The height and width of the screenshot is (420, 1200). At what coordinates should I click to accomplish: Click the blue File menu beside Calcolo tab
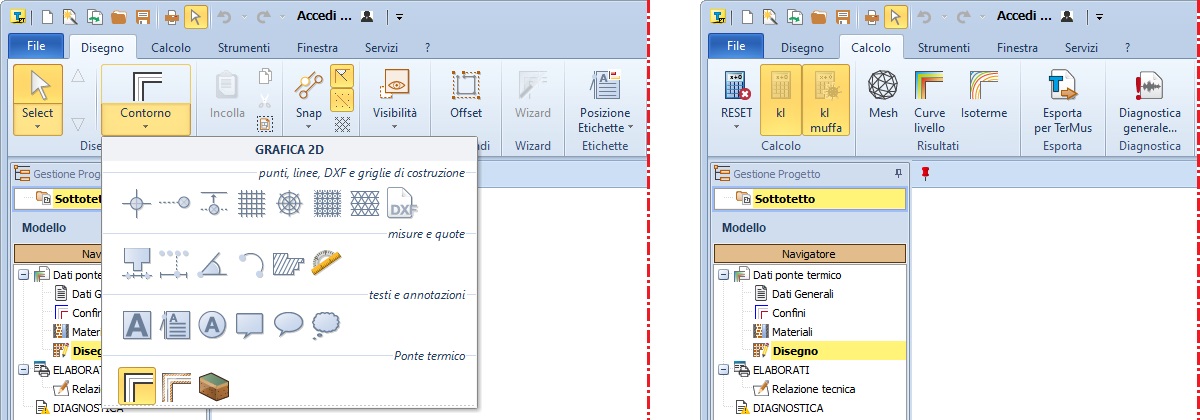(736, 47)
